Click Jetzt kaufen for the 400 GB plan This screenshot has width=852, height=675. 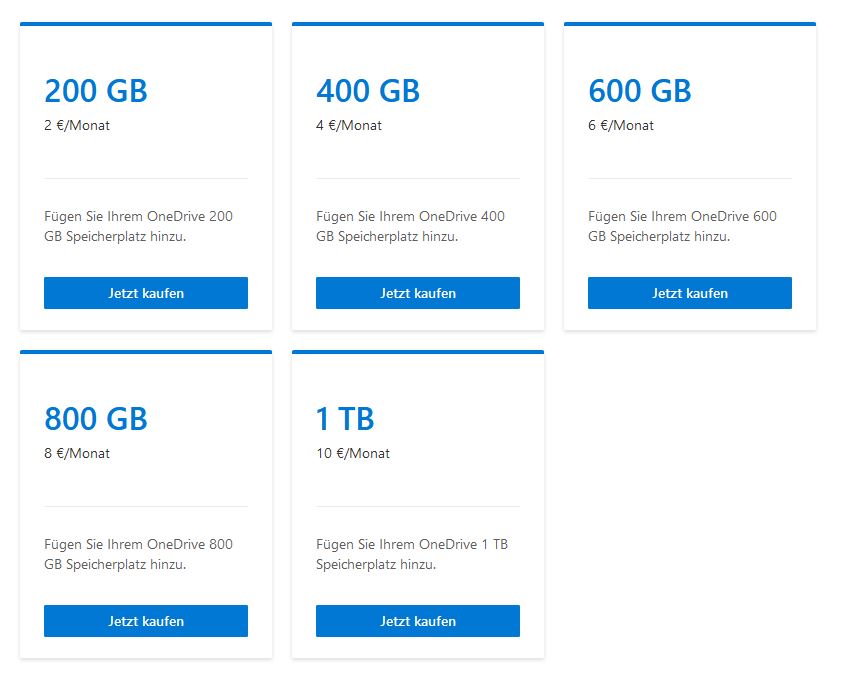tap(417, 292)
